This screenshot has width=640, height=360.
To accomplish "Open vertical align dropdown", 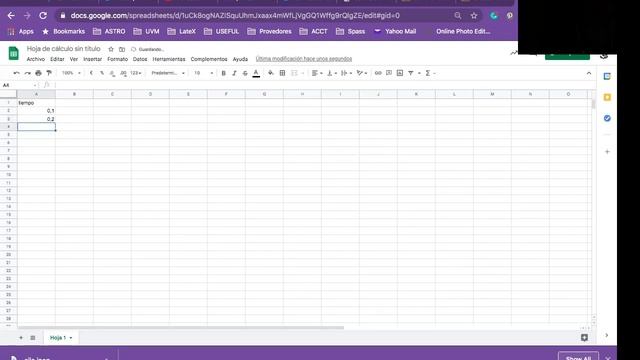I will [332, 73].
